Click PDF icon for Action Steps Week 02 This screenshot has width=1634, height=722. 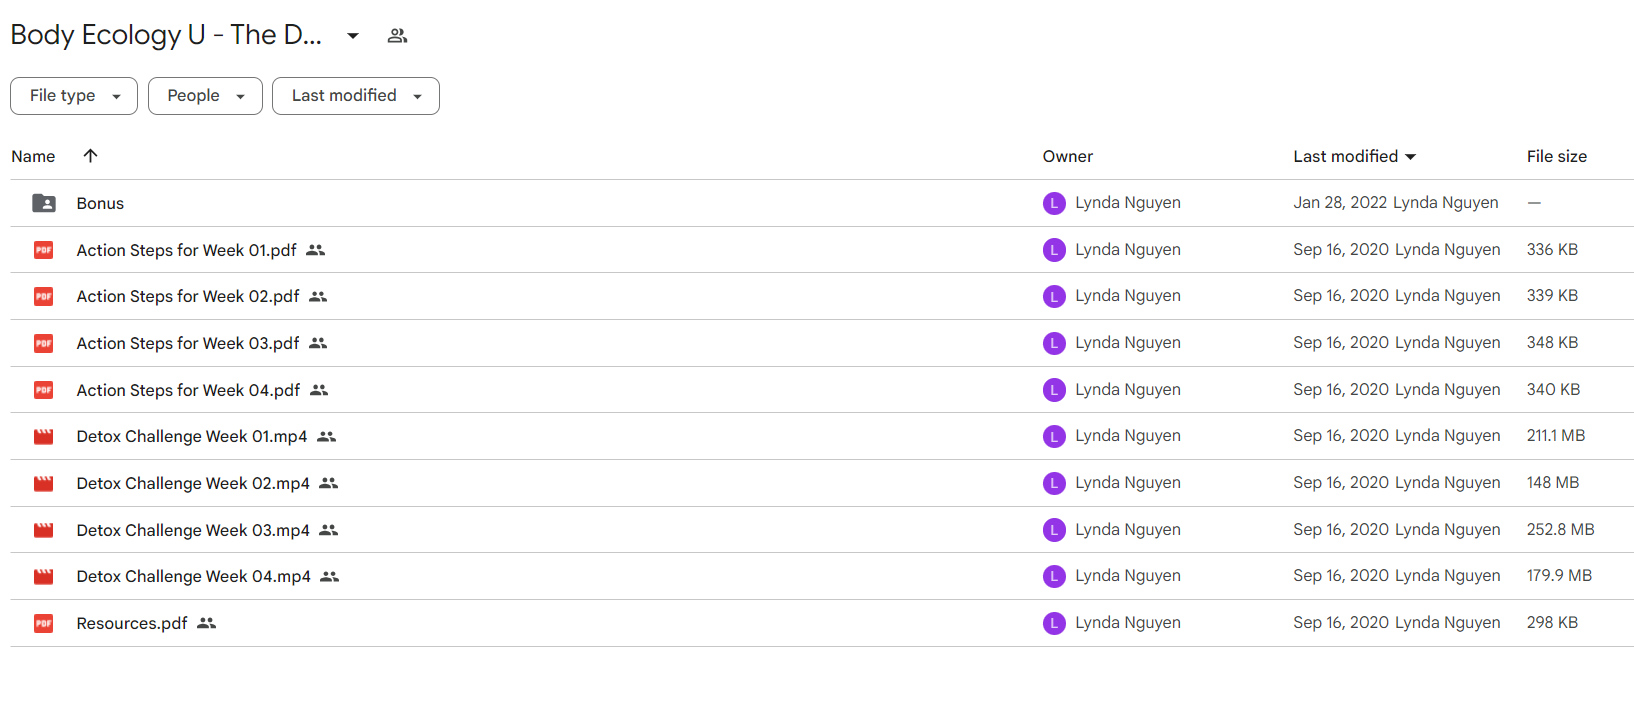44,296
